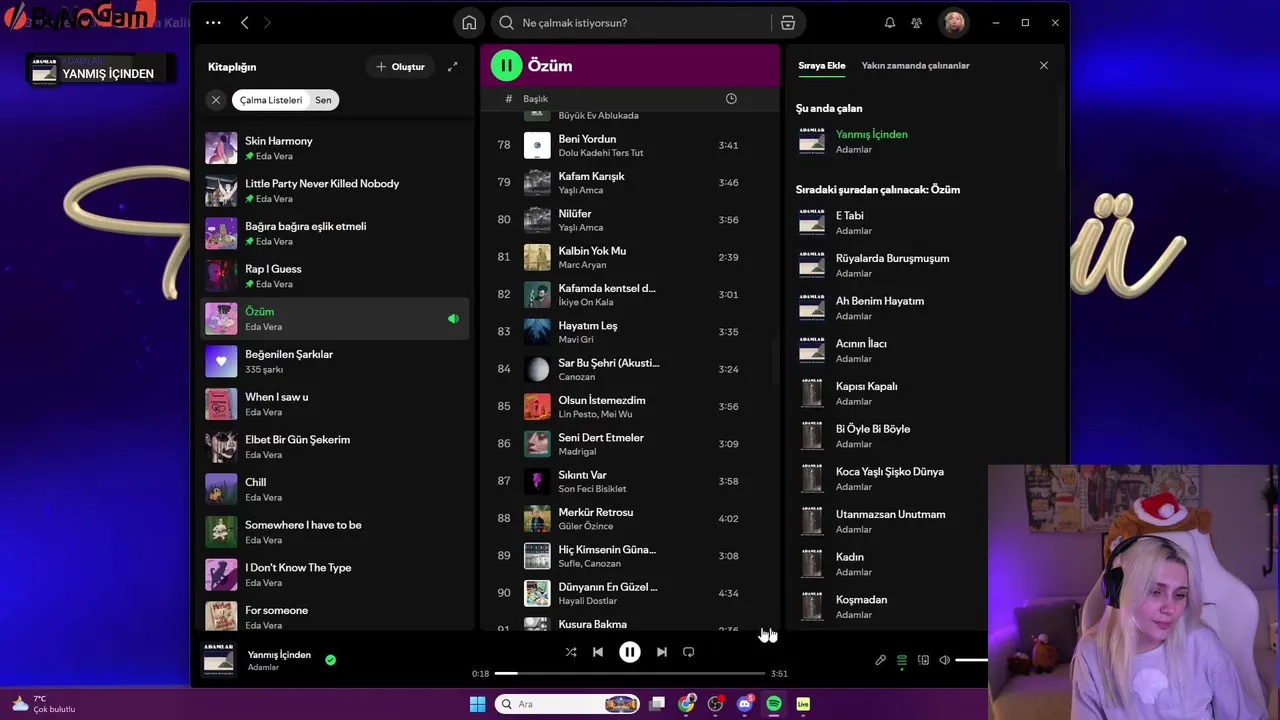The height and width of the screenshot is (720, 1280).
Task: Mute the volume speaker icon
Action: 944,660
